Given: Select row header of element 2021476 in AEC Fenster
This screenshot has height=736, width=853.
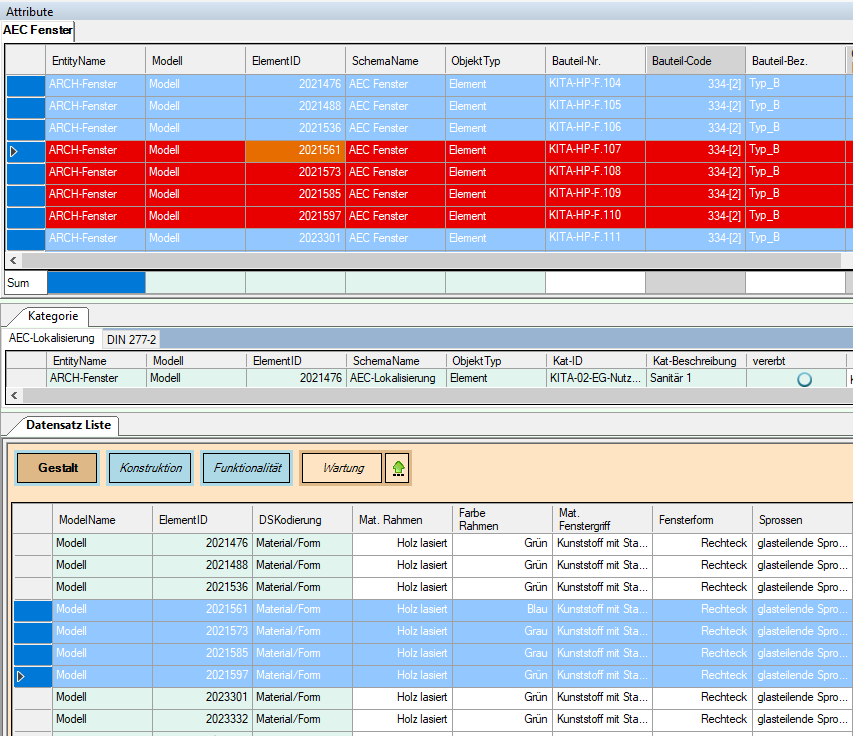Looking at the screenshot, I should pos(26,84).
